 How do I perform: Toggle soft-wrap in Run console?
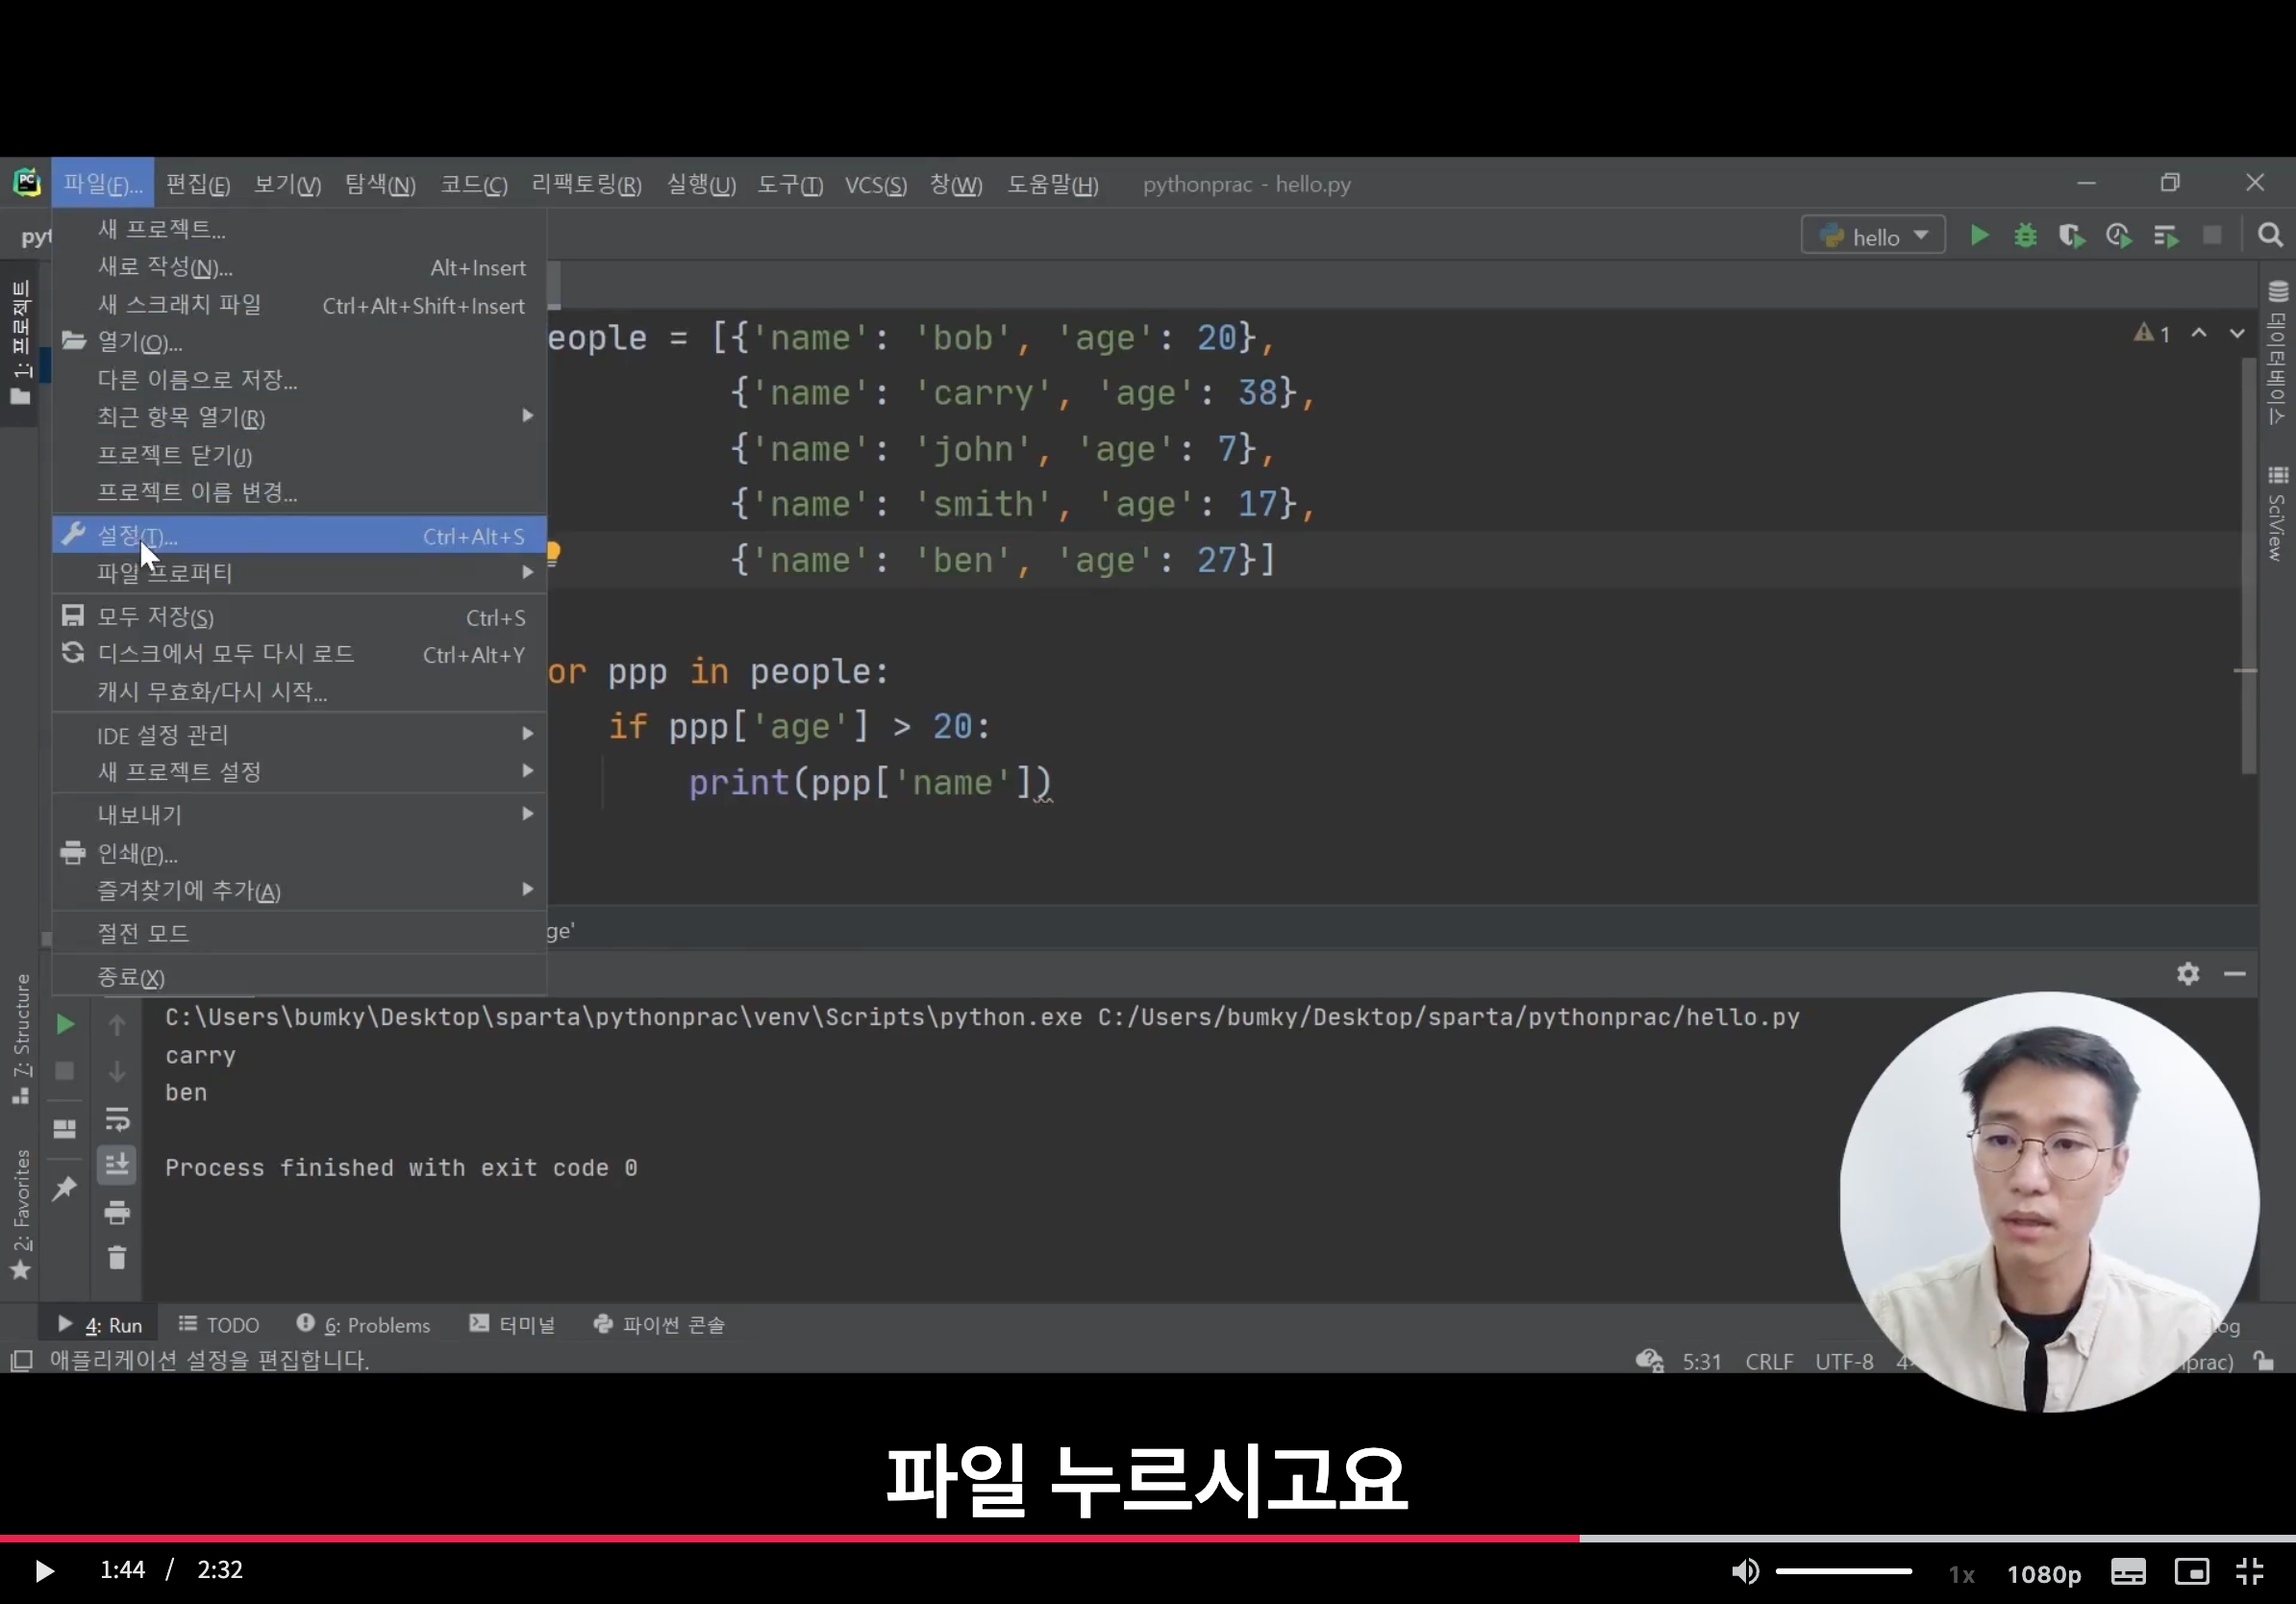pyautogui.click(x=117, y=1119)
